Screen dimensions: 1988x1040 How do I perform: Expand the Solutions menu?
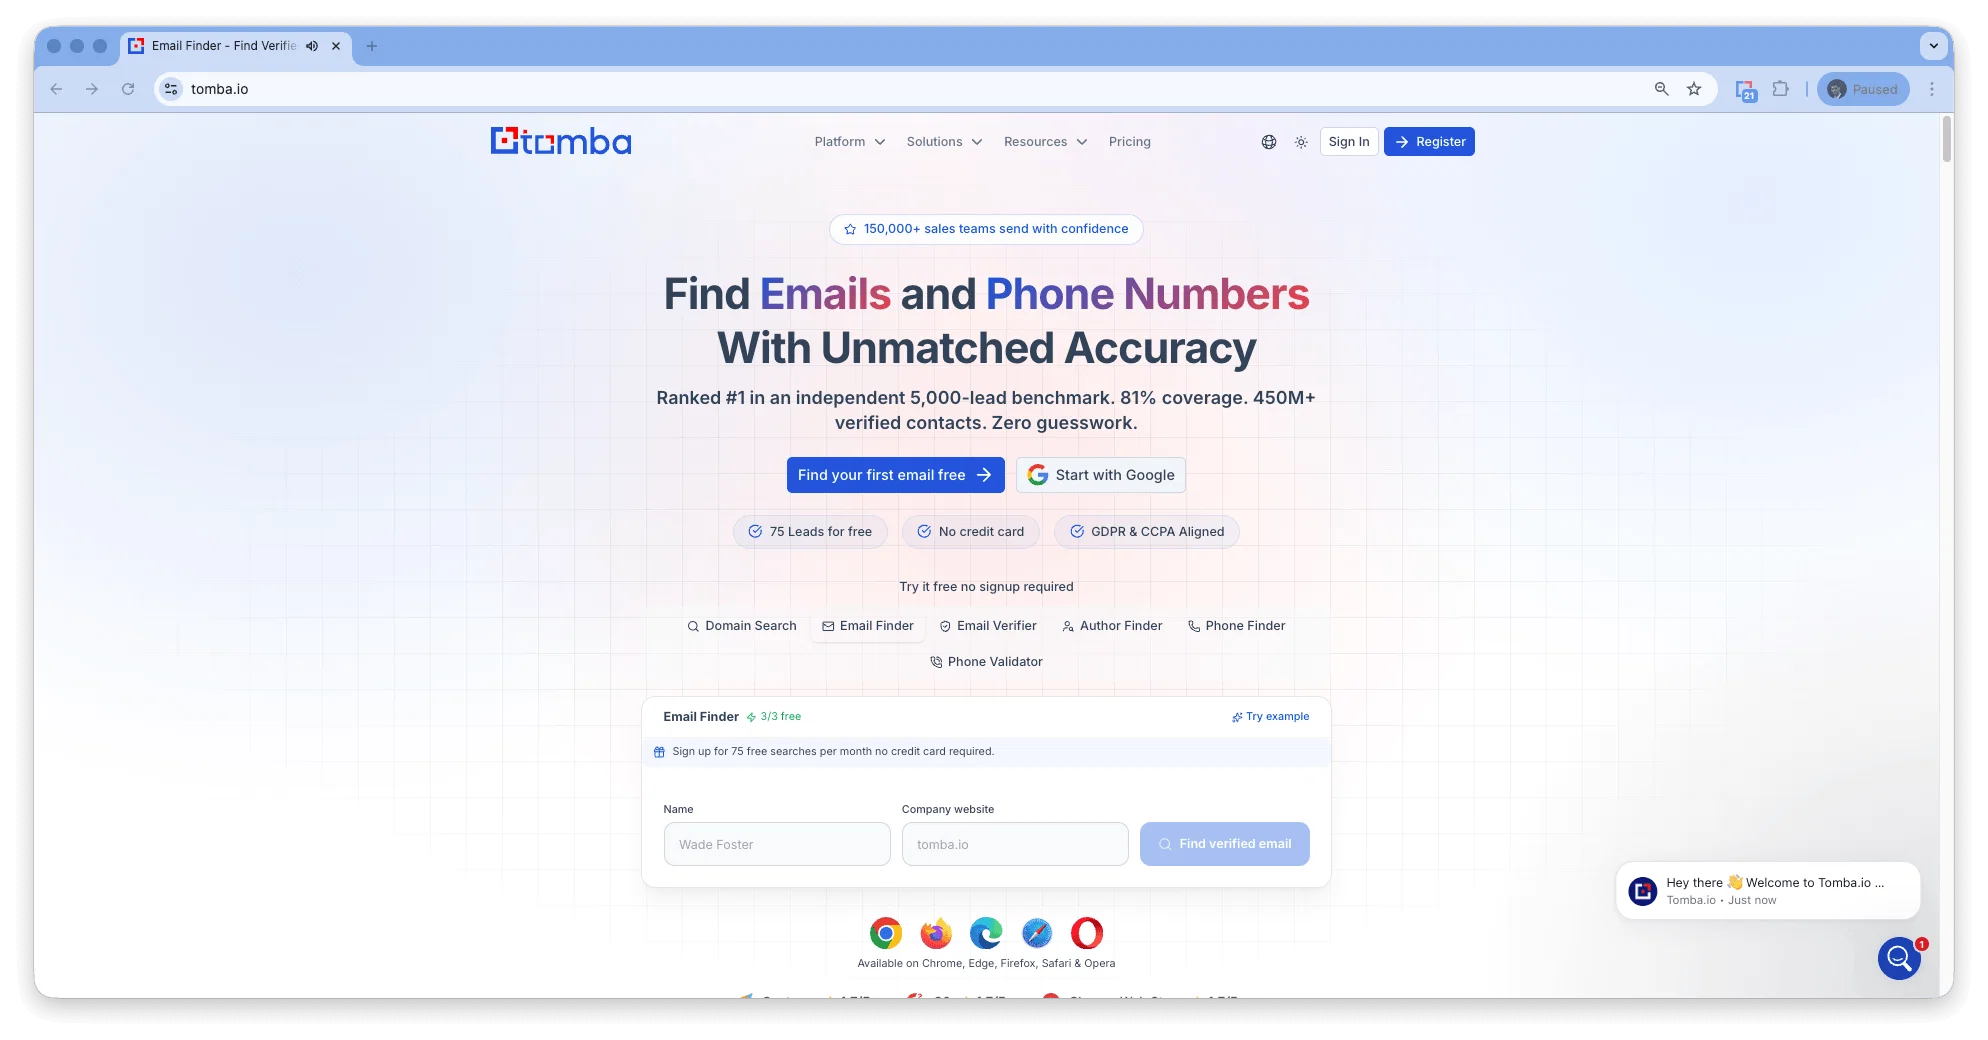point(944,142)
